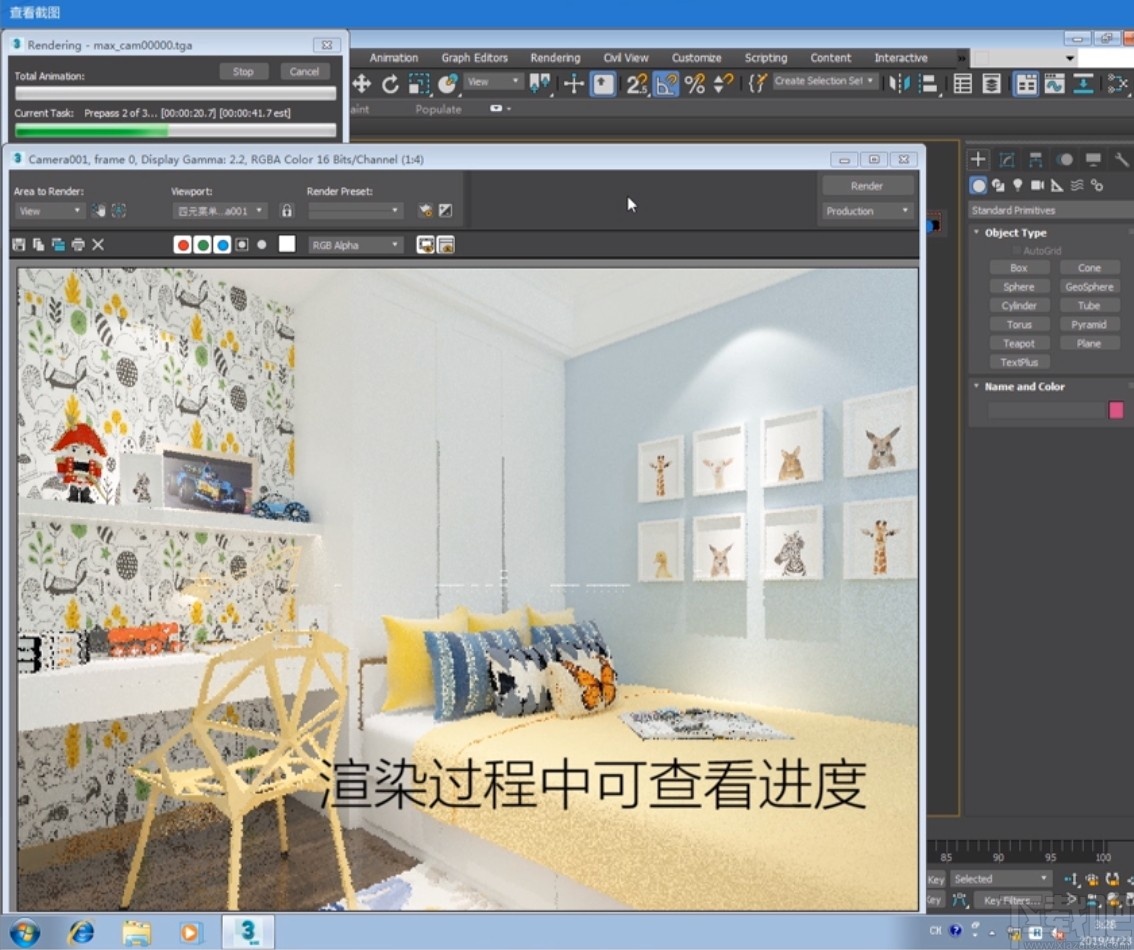Select Helpers category in Create panel
The width and height of the screenshot is (1134, 950).
pyautogui.click(x=1057, y=185)
